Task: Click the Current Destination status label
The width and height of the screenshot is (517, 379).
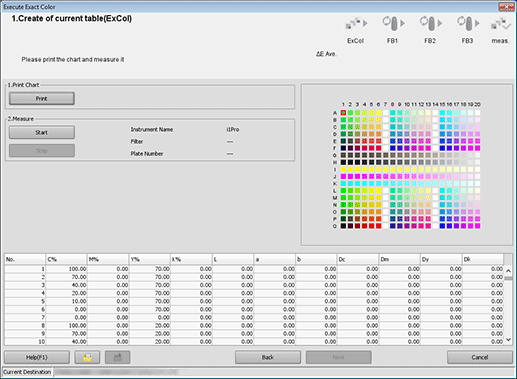Action: coord(27,372)
